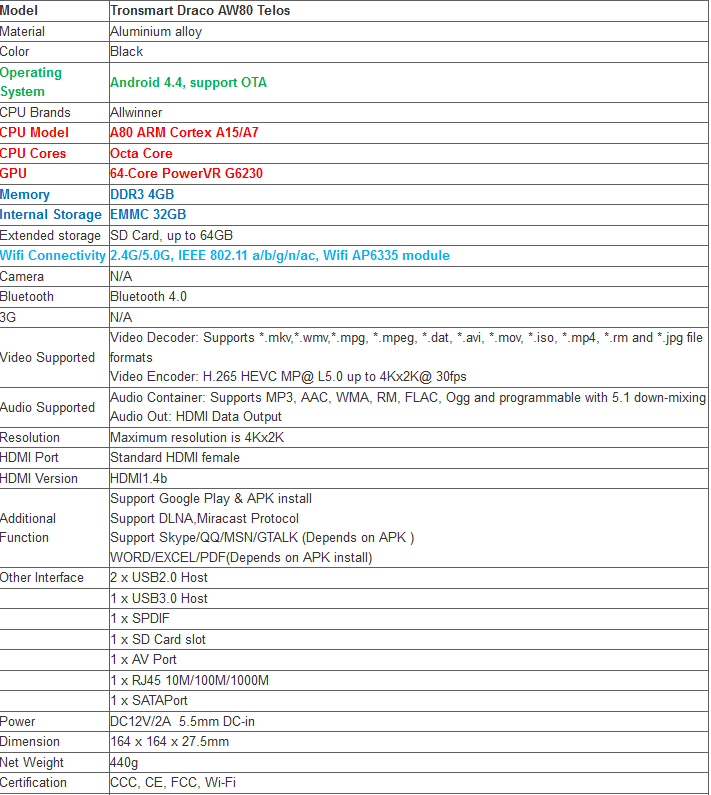Click the 'Black' color value
The height and width of the screenshot is (795, 711).
pos(126,52)
